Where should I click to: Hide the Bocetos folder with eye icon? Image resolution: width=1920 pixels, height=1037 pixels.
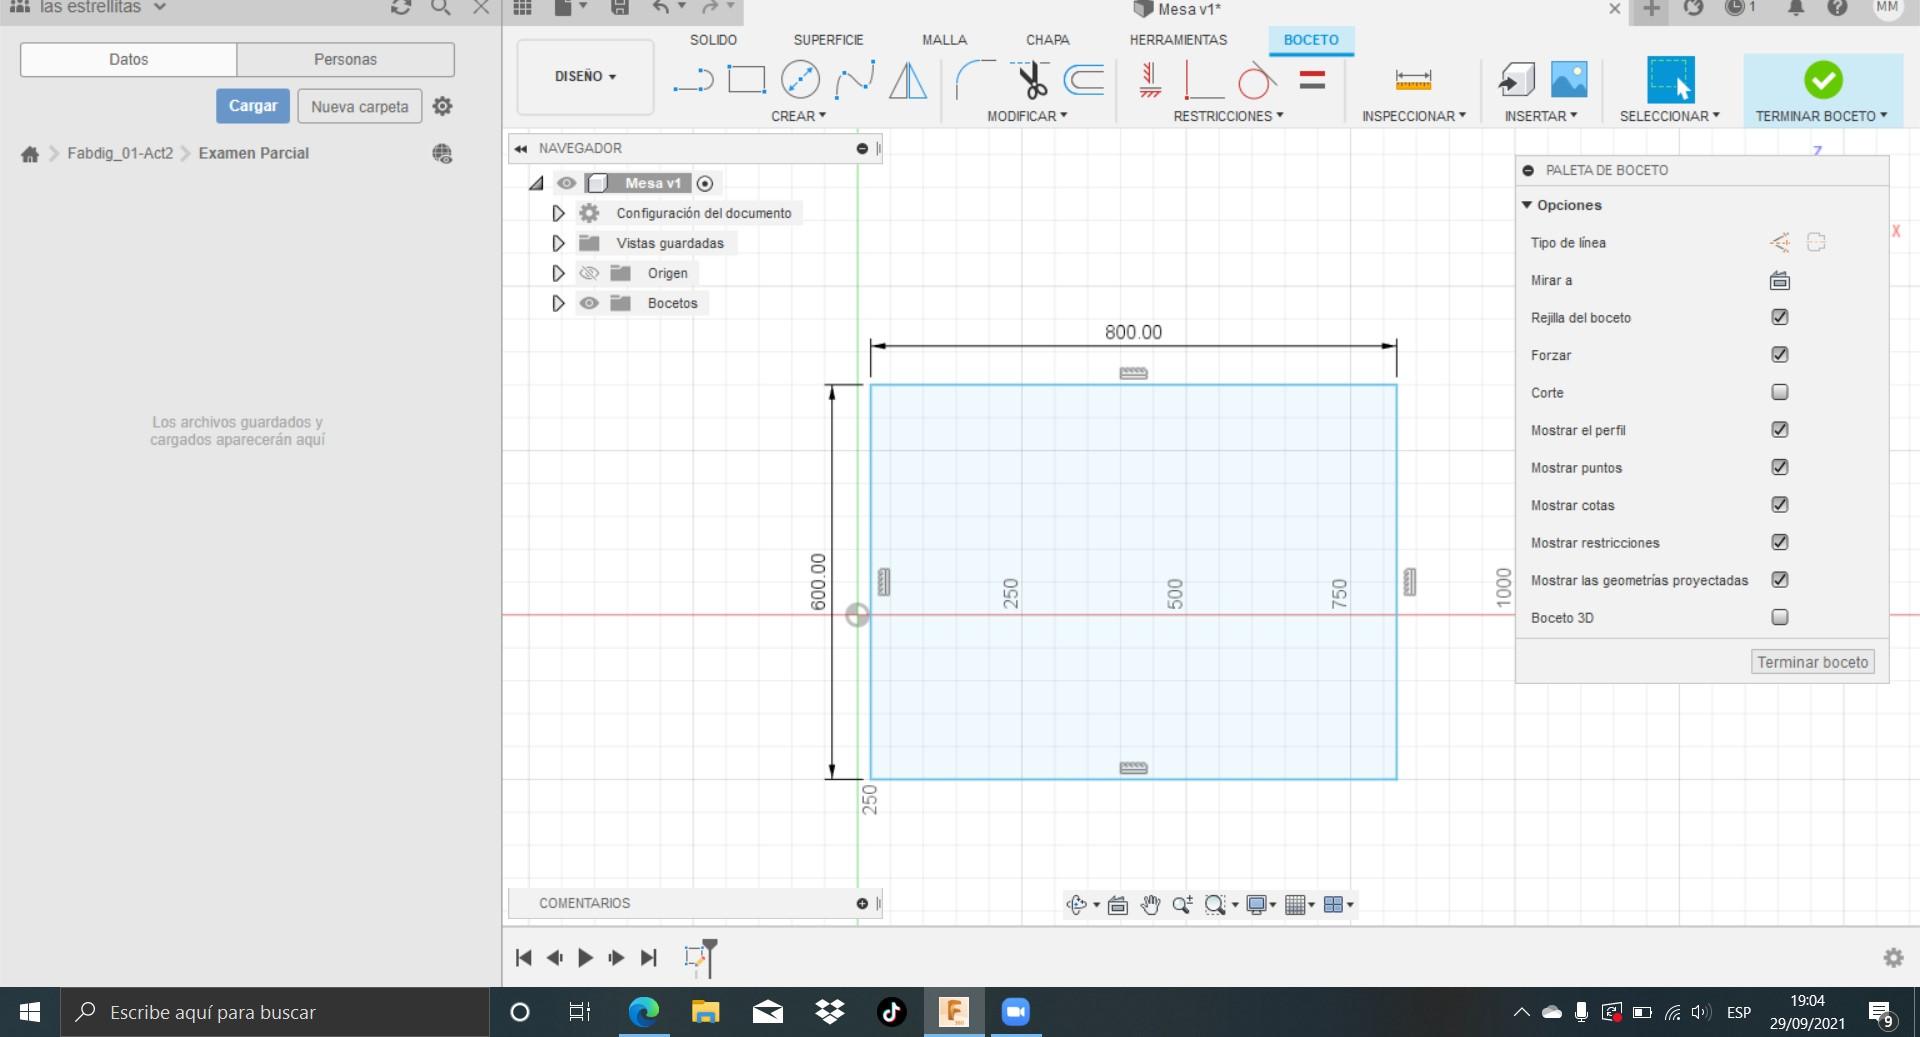tap(589, 303)
